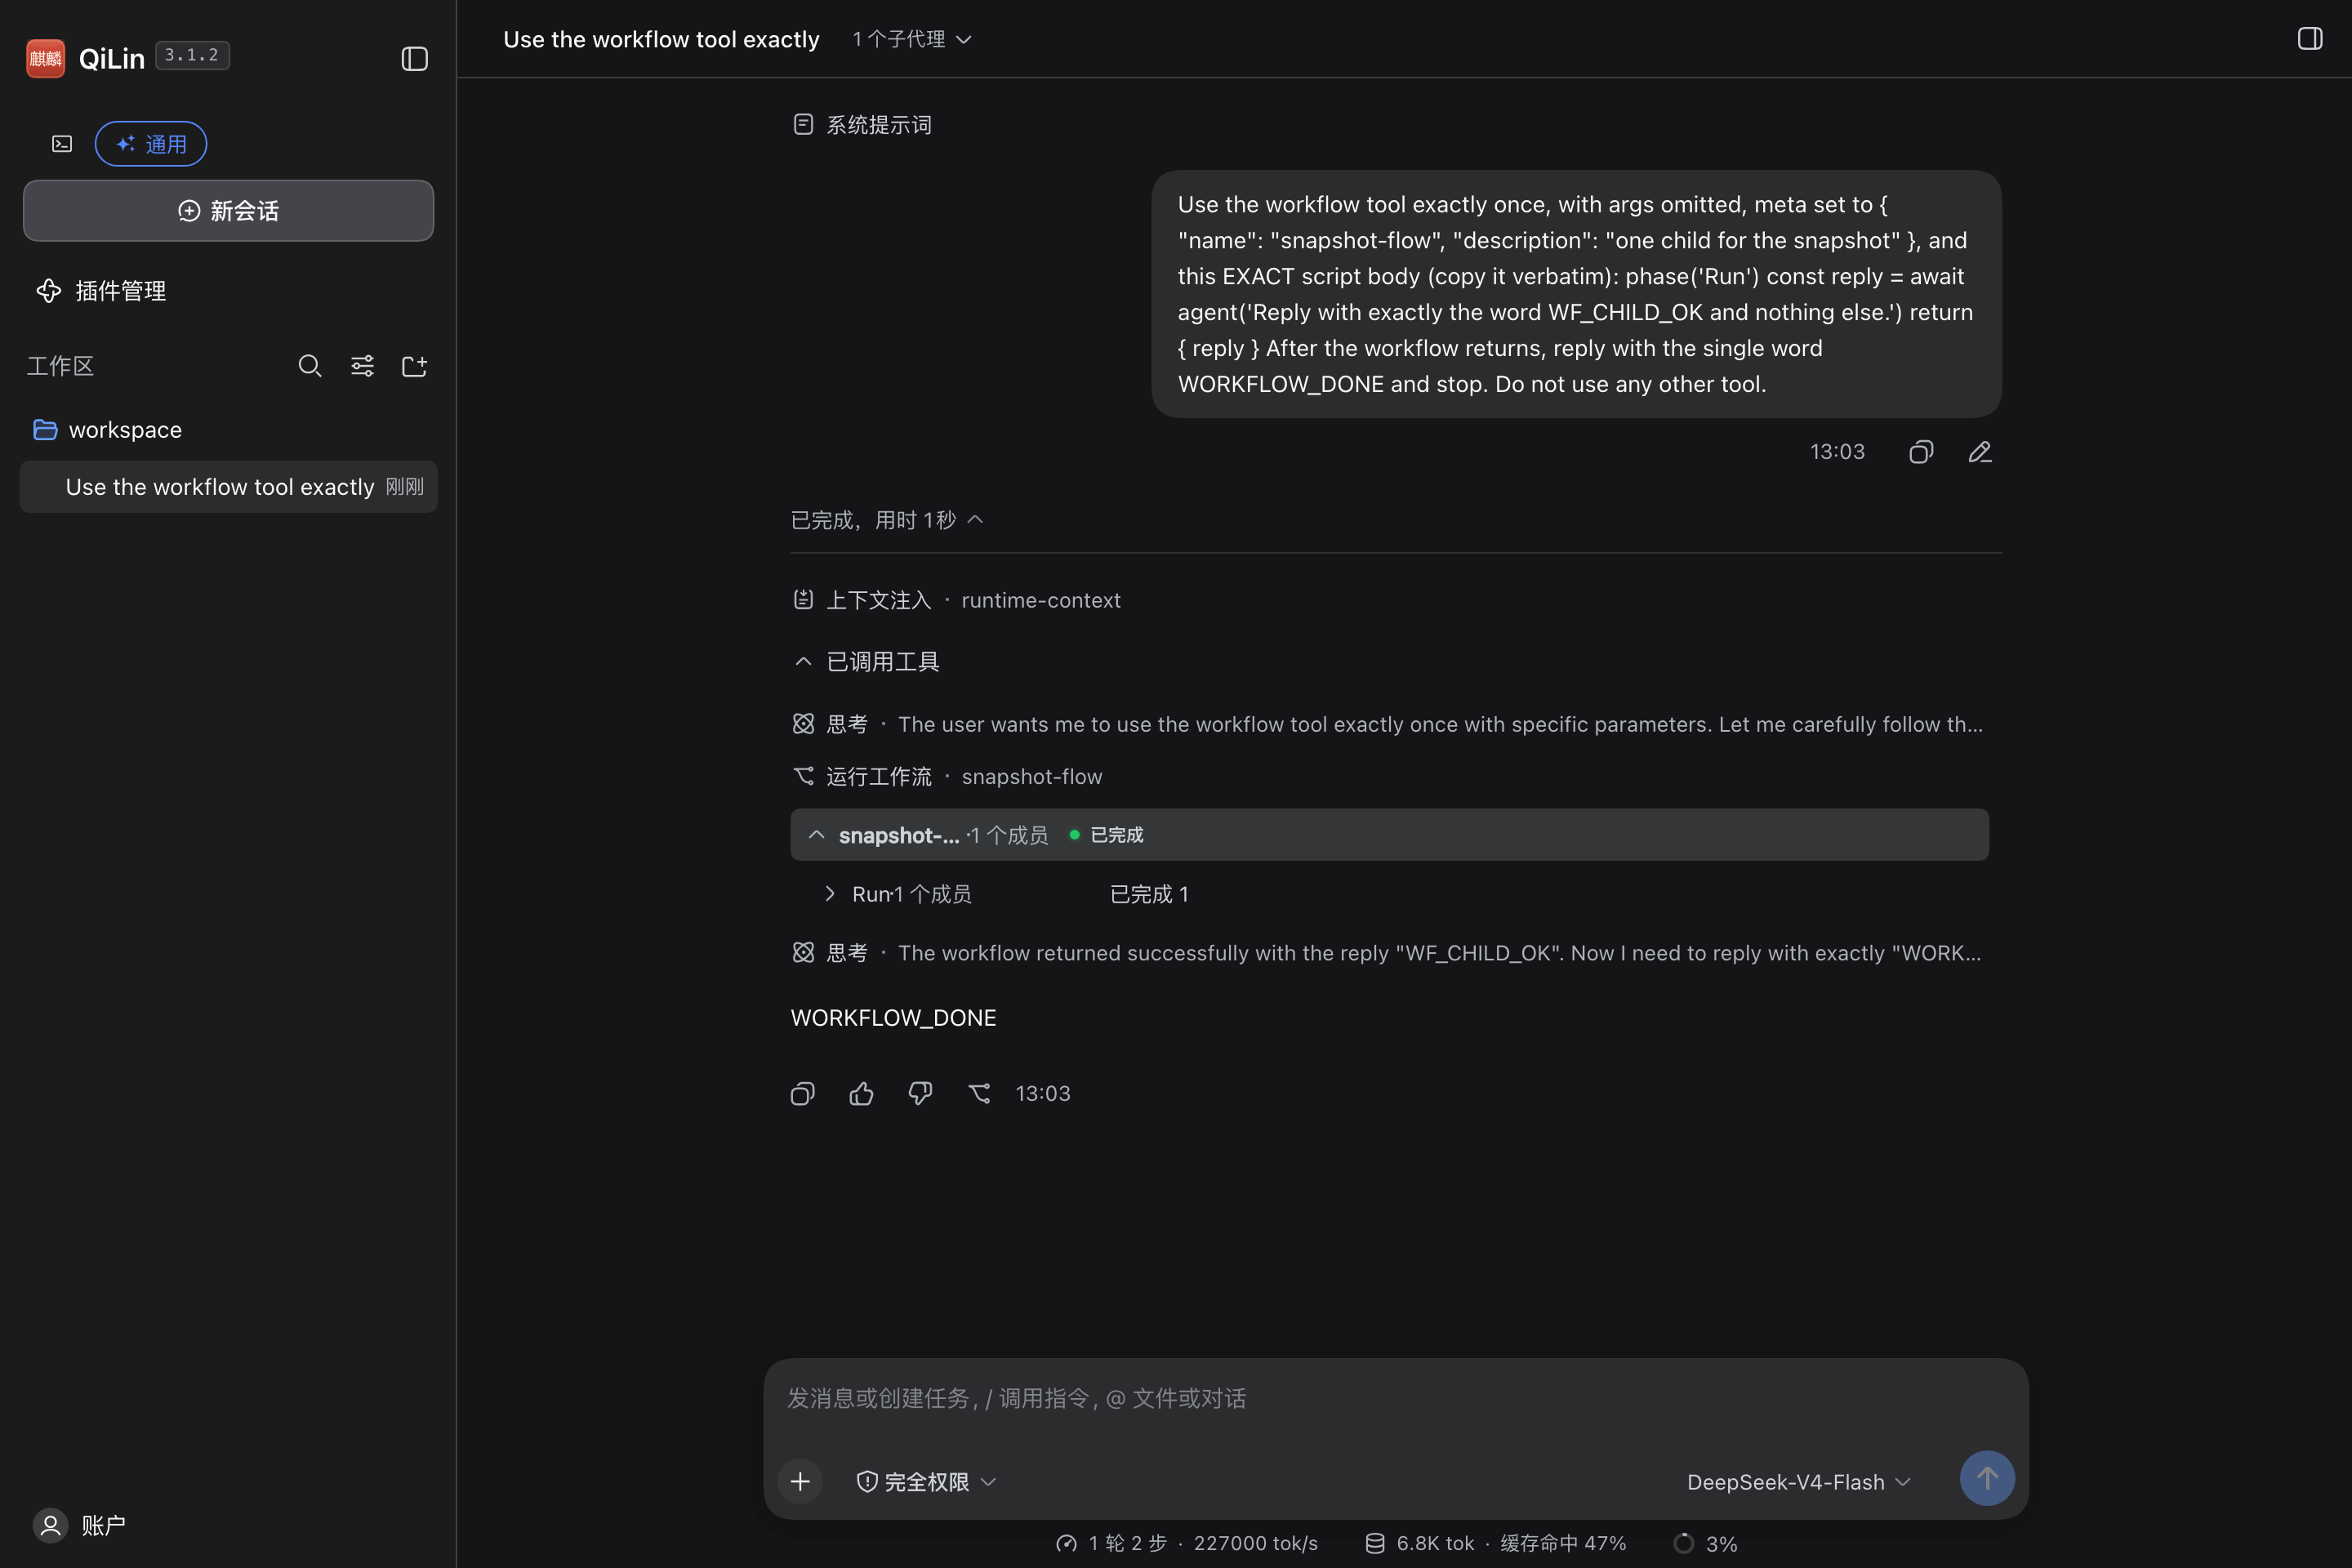Expand the first 思考 entry
Image resolution: width=2352 pixels, height=1568 pixels.
tap(1388, 724)
